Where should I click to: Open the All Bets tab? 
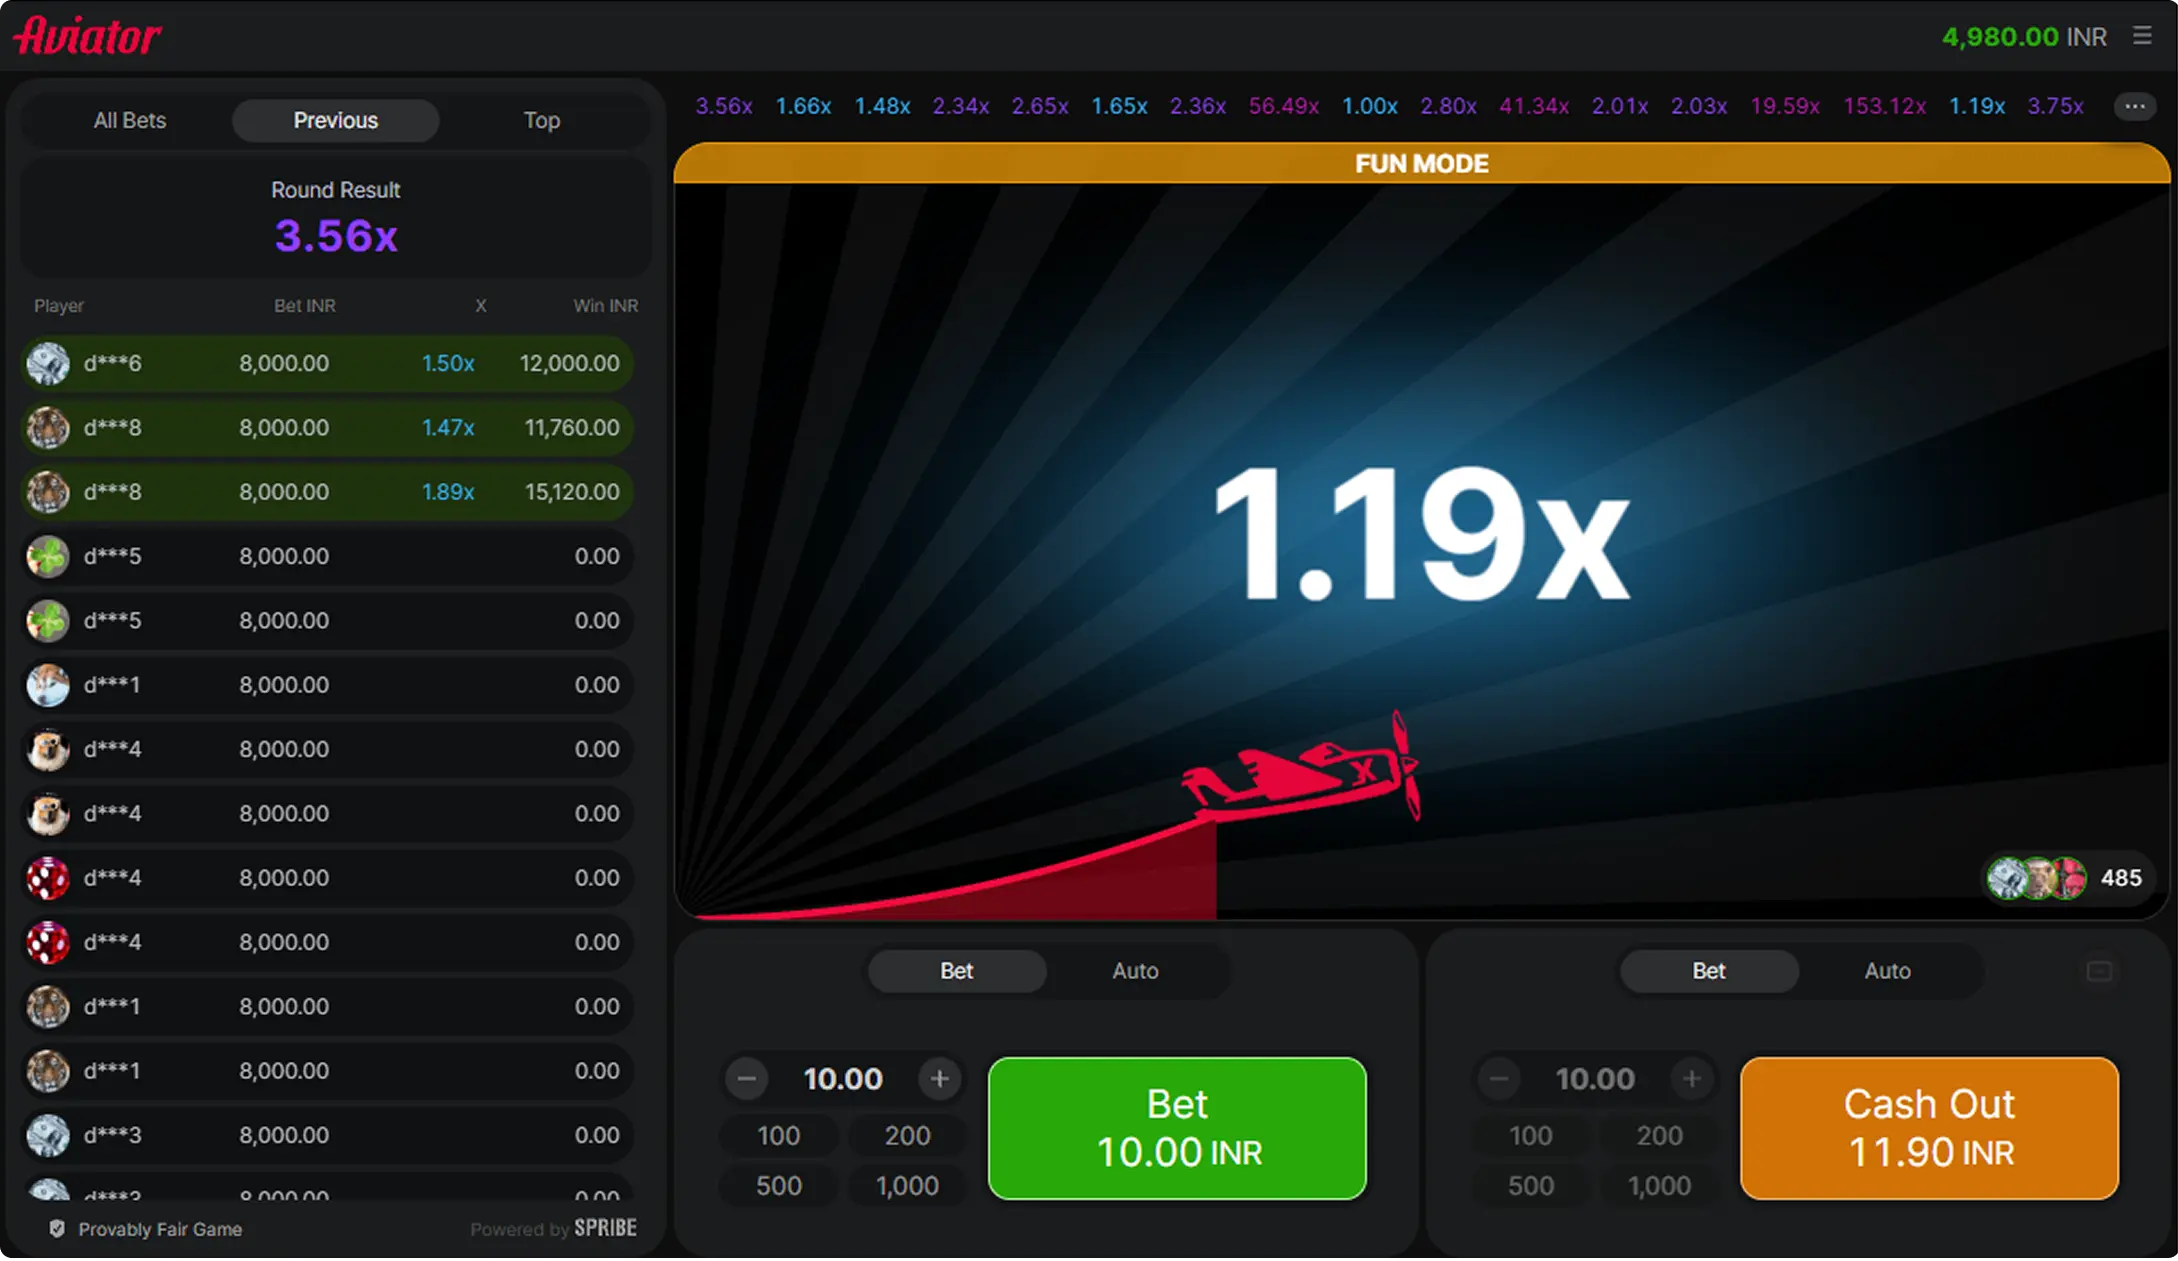pos(130,121)
